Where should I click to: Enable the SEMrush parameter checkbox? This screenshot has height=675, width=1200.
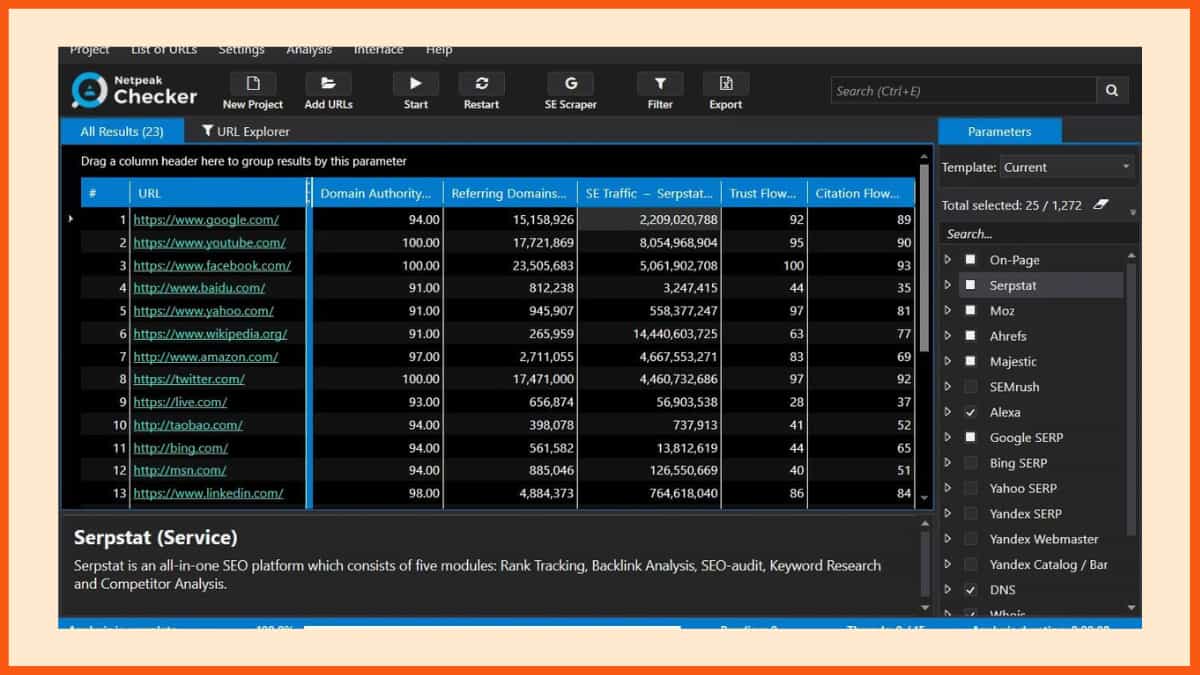(970, 387)
